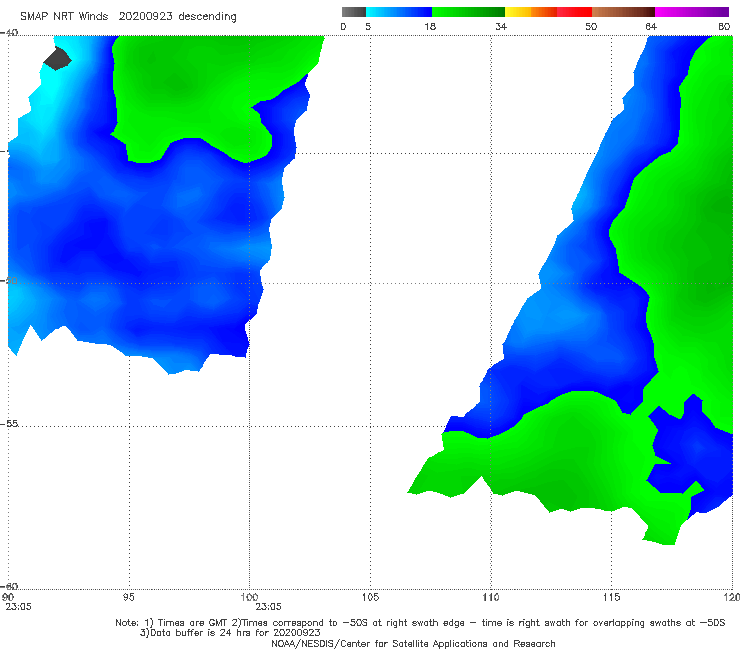Viewport: 740px width, 650px height.
Task: Click the color bar label '64'
Action: 651,26
